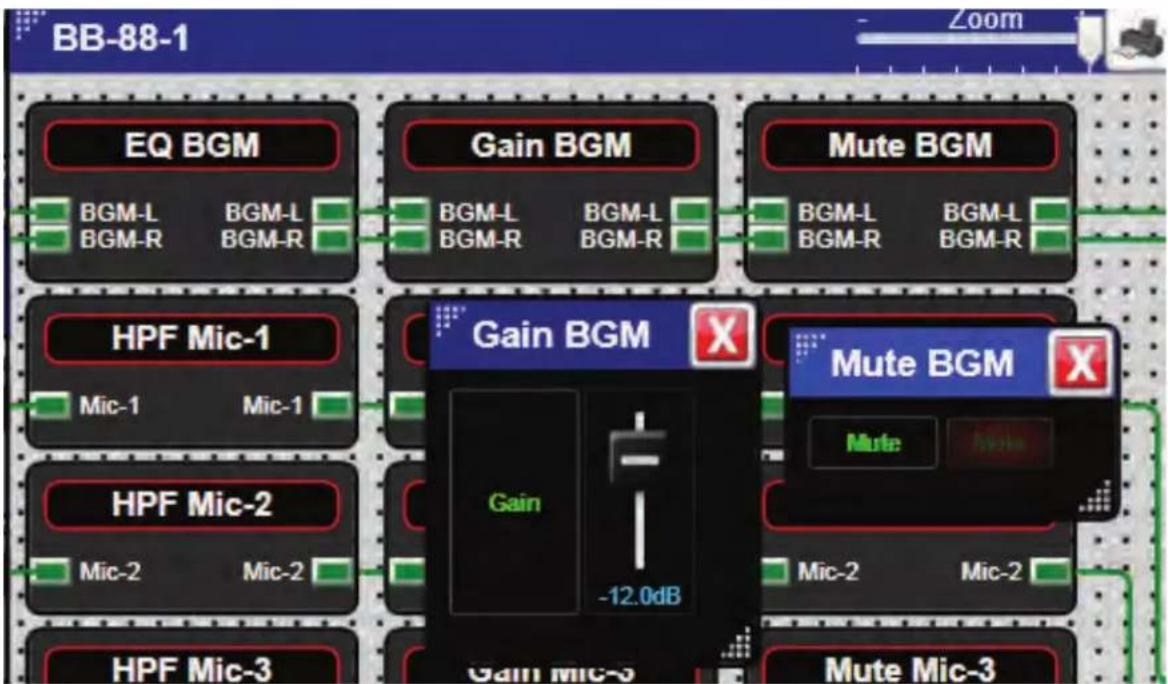Click the Gain BGM block output port BGM-R
Image resolution: width=1168 pixels, height=684 pixels.
pos(691,240)
